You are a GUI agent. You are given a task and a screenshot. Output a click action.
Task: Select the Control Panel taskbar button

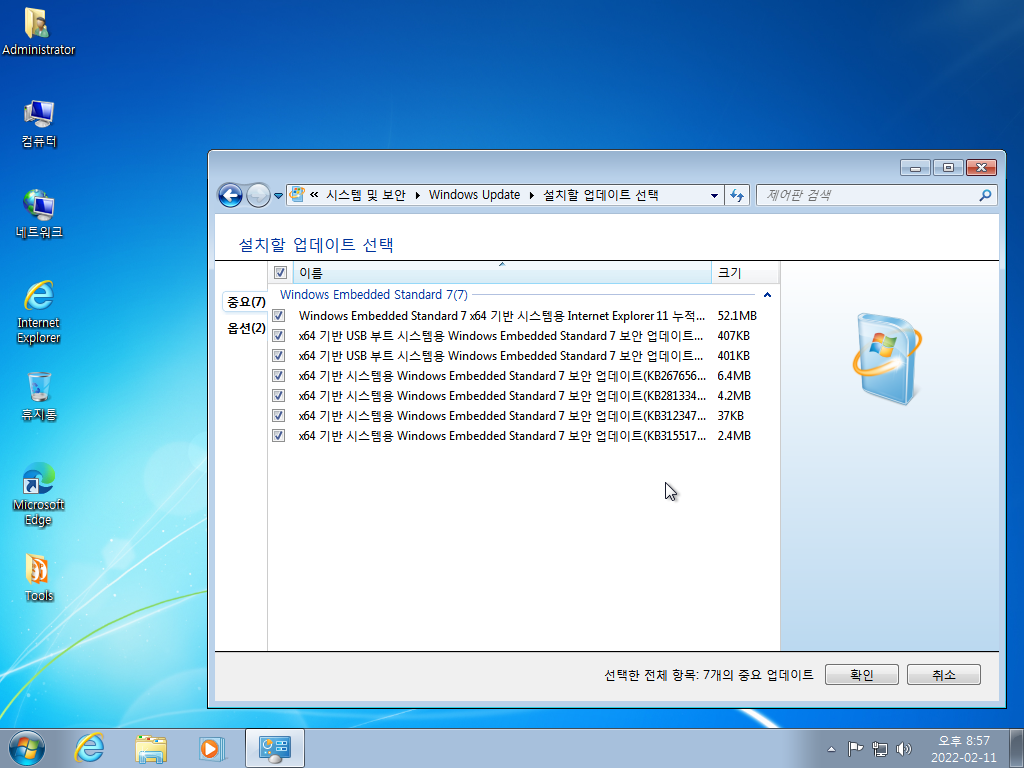click(x=275, y=748)
